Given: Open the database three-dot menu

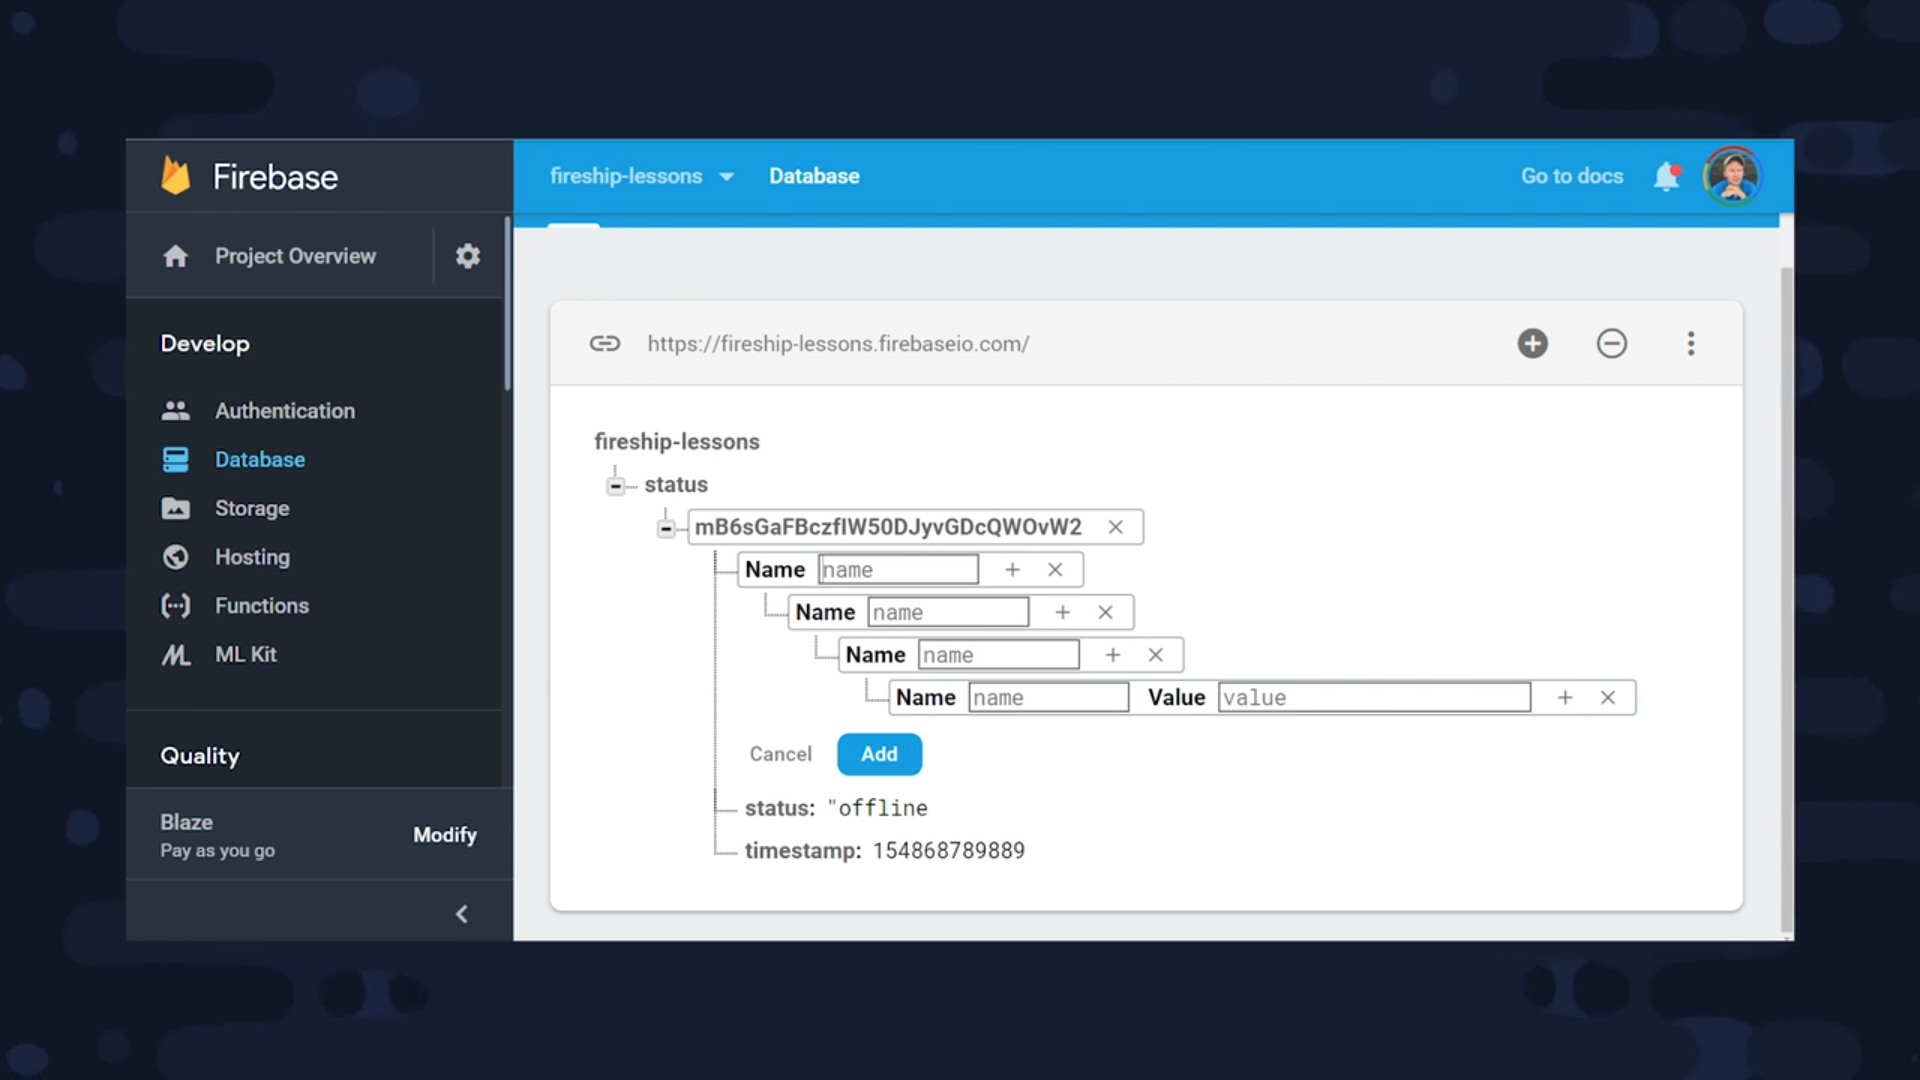Looking at the screenshot, I should (x=1691, y=344).
